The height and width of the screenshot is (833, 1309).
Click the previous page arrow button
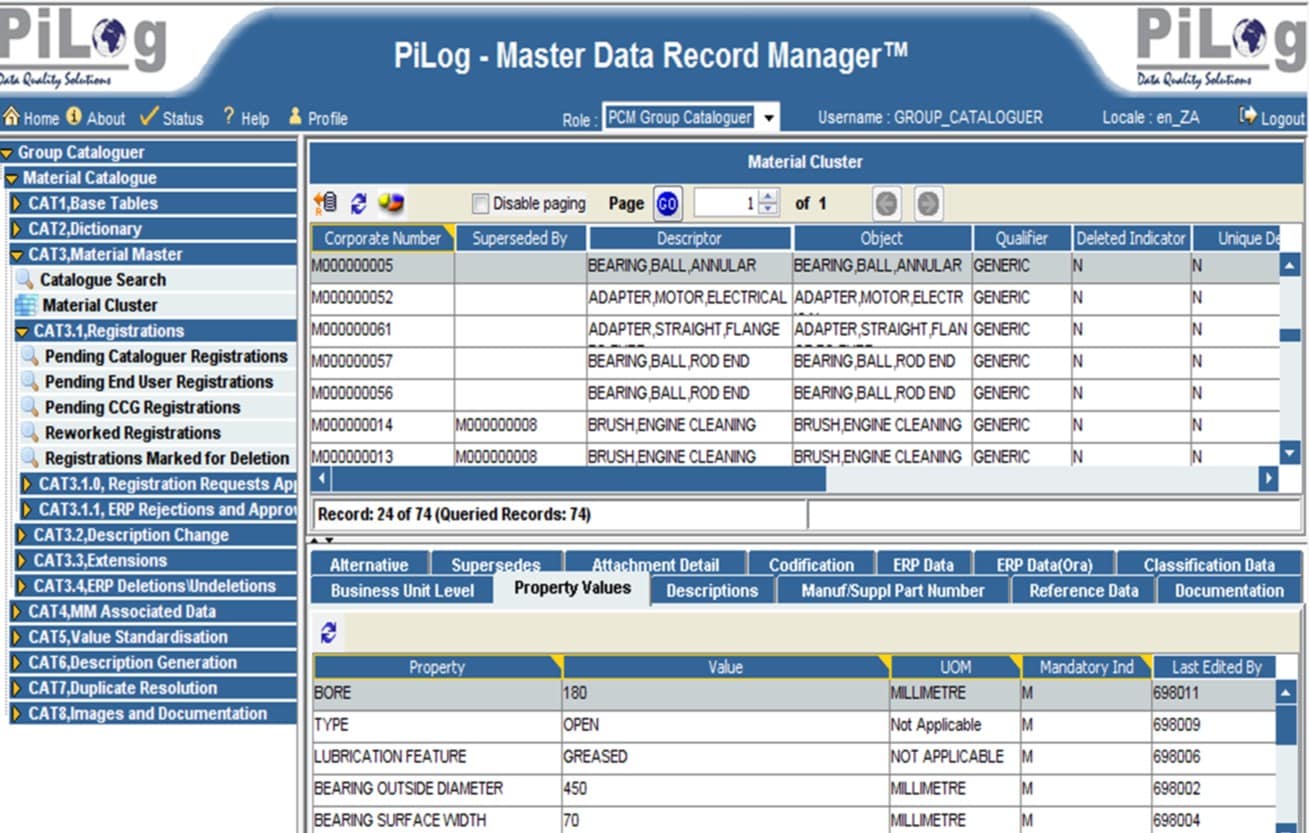point(886,204)
